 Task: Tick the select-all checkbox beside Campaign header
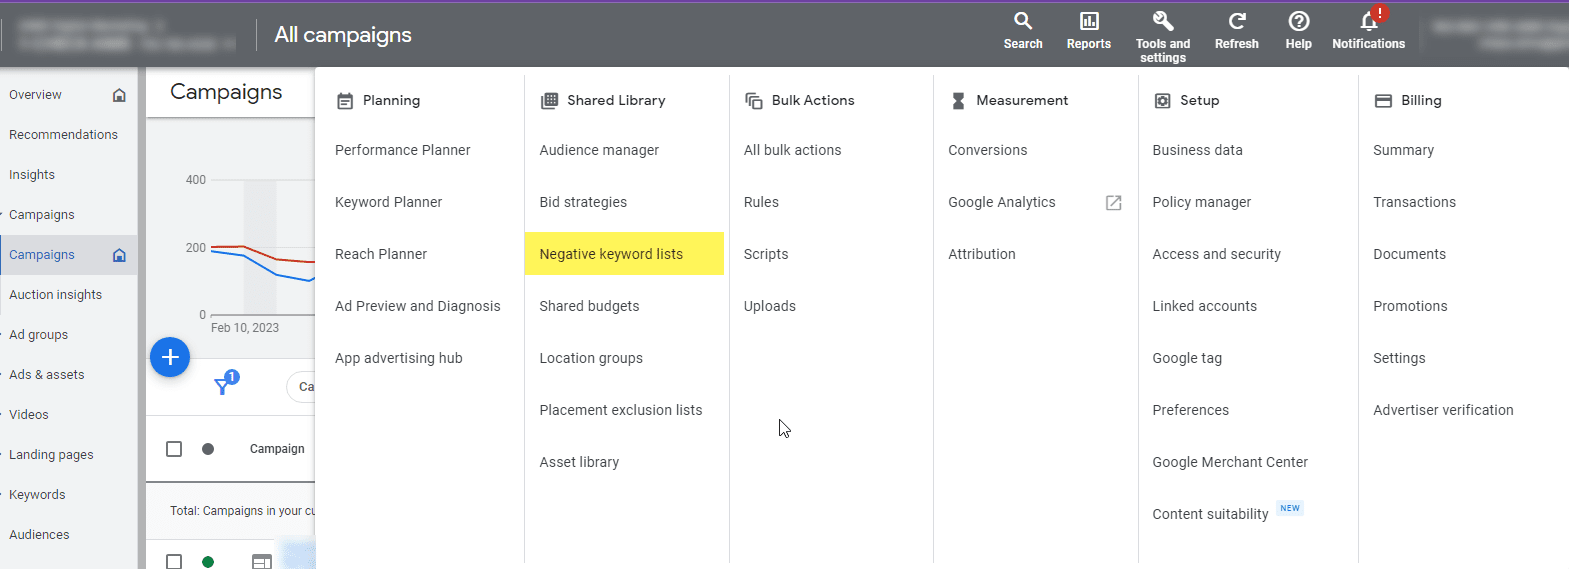[x=174, y=449]
